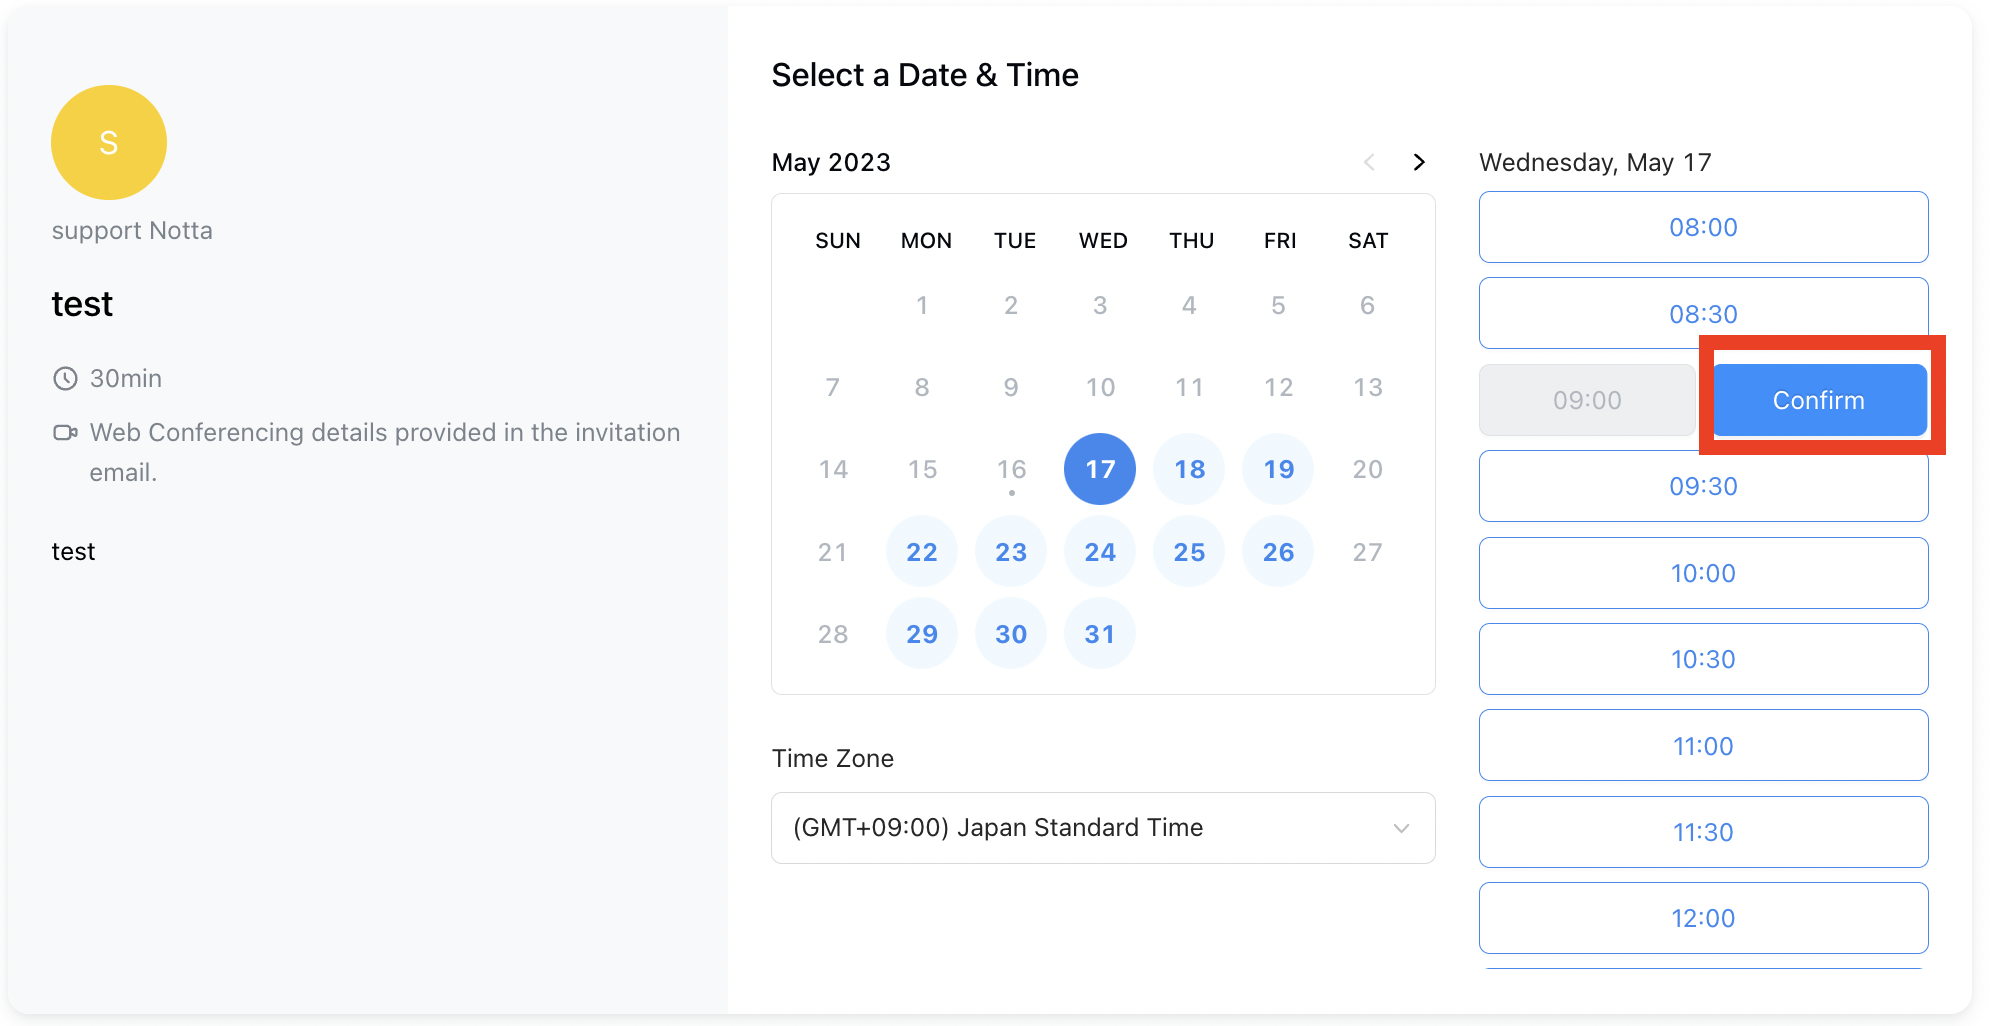Click the unavailable date 20

point(1367,469)
